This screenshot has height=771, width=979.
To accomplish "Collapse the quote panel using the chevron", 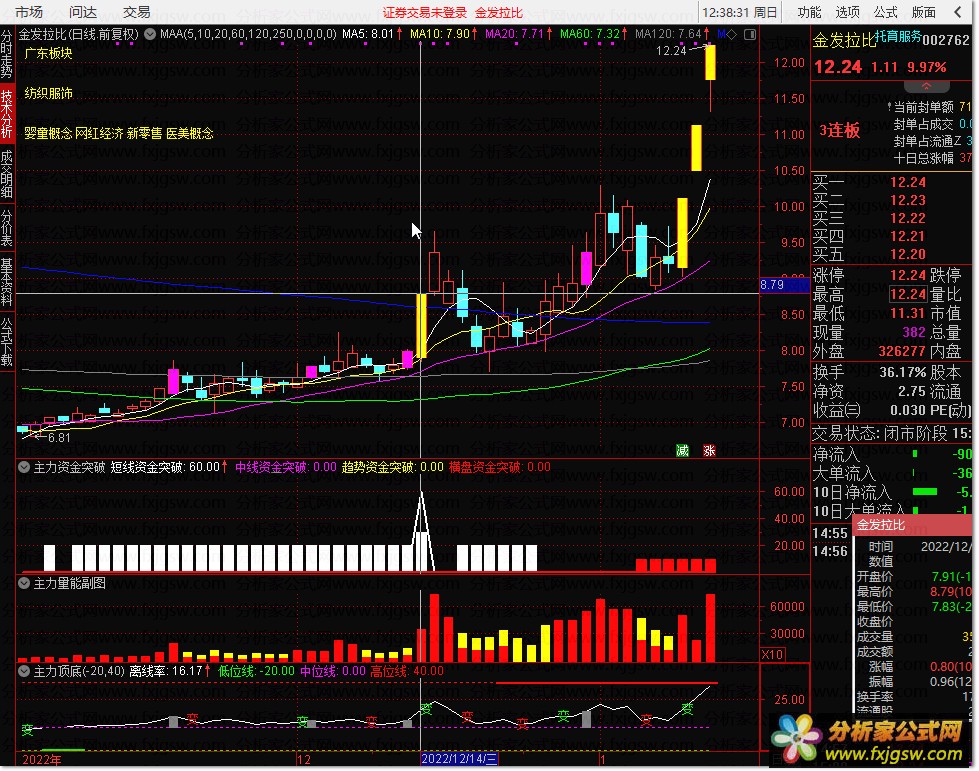I will pyautogui.click(x=927, y=86).
